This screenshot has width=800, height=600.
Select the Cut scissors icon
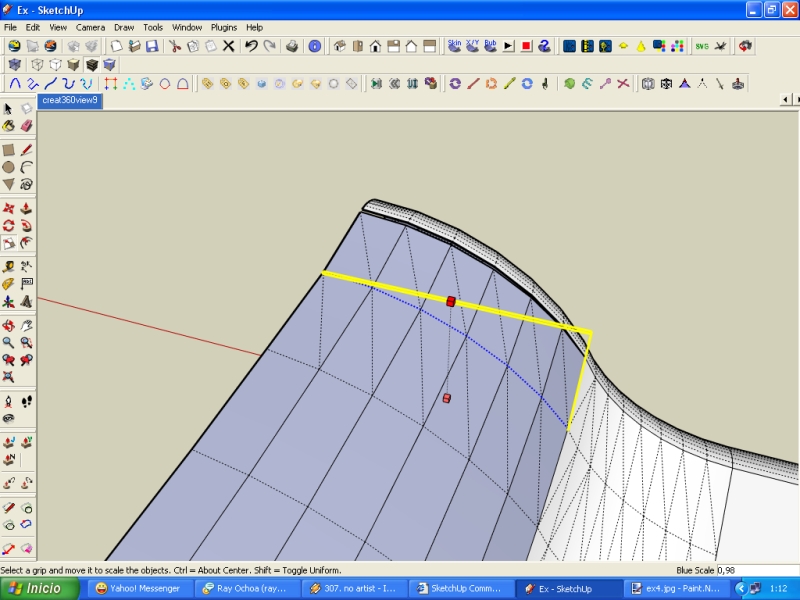tap(175, 46)
